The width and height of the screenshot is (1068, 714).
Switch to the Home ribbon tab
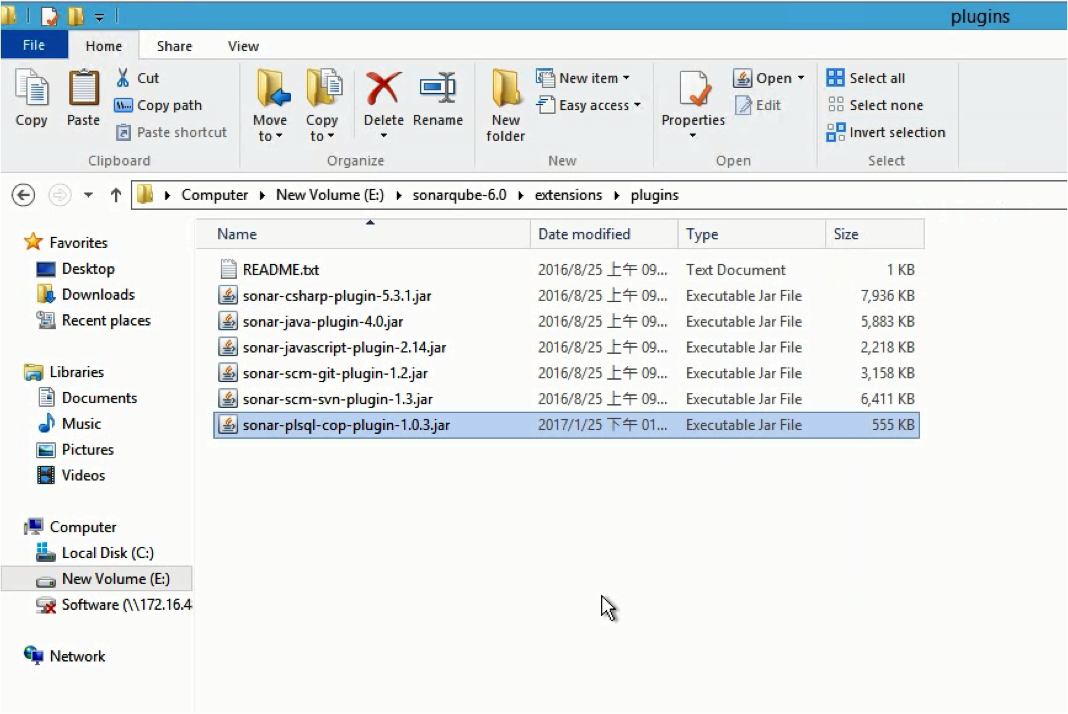(104, 46)
